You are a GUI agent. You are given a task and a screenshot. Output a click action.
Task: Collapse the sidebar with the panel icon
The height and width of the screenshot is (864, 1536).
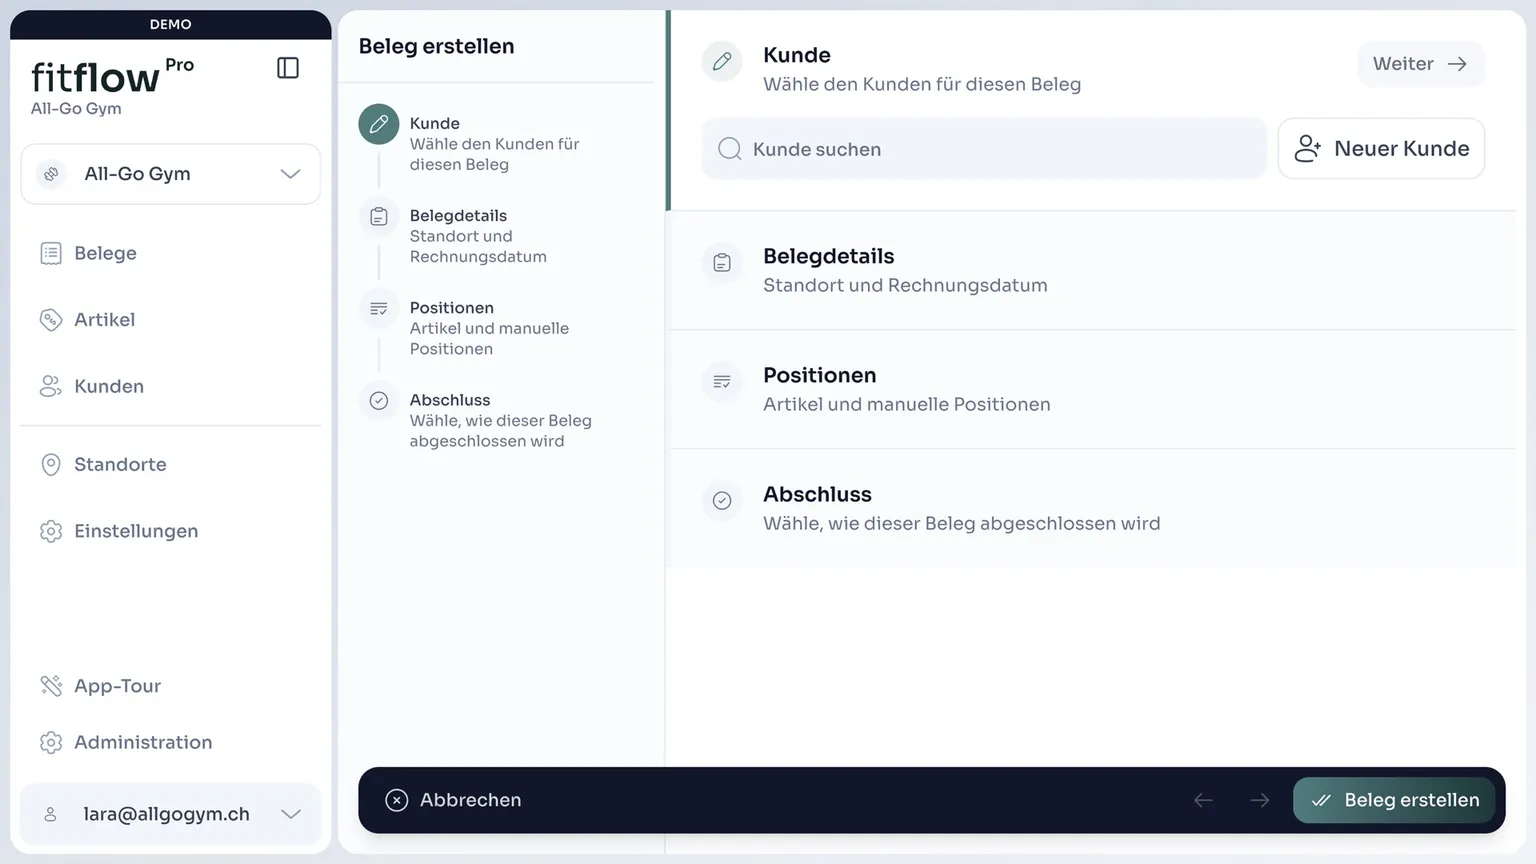pos(287,68)
